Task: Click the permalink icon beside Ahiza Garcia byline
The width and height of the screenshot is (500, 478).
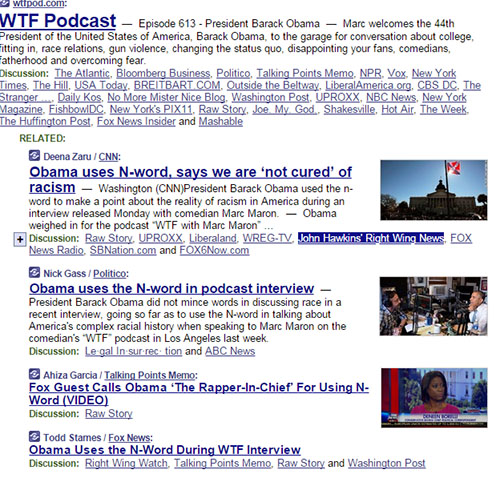Action: point(34,374)
